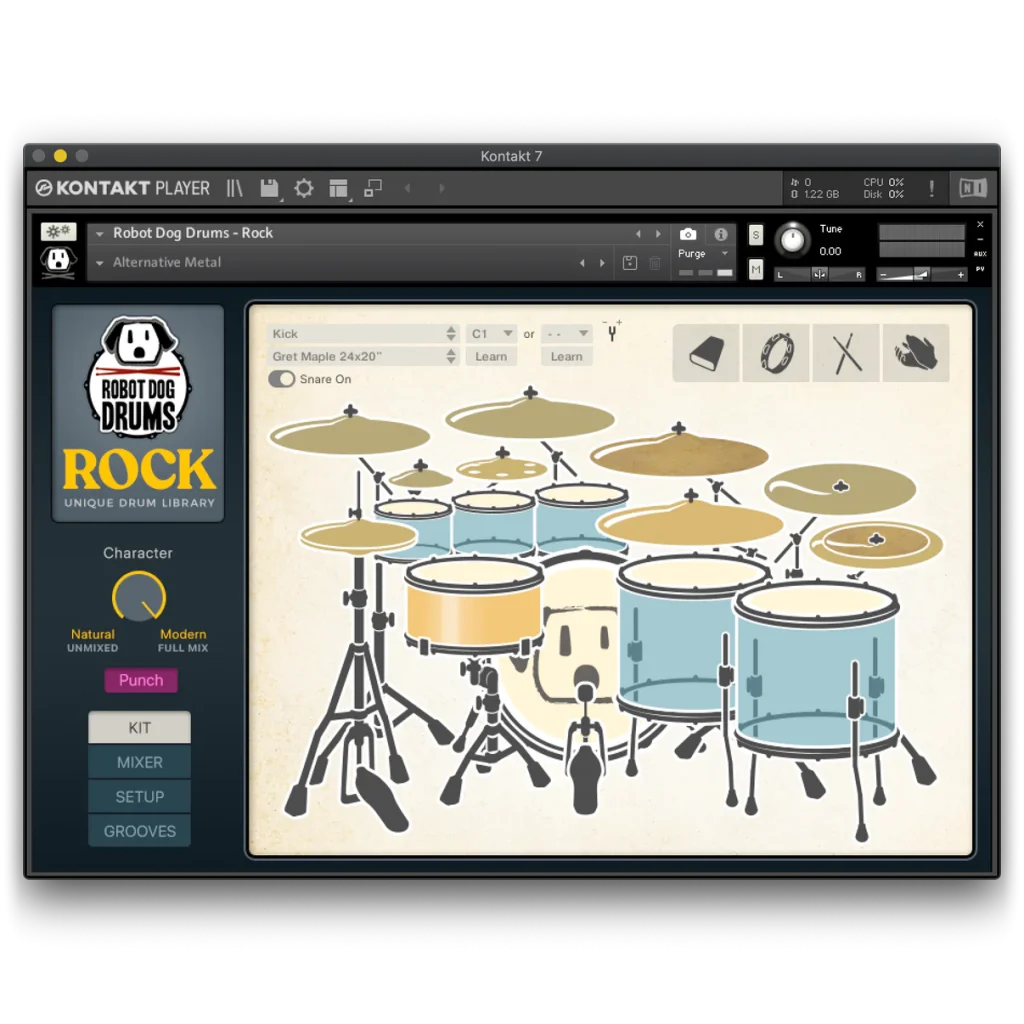This screenshot has width=1024, height=1024.
Task: Toggle the Snare On switch
Action: (x=281, y=379)
